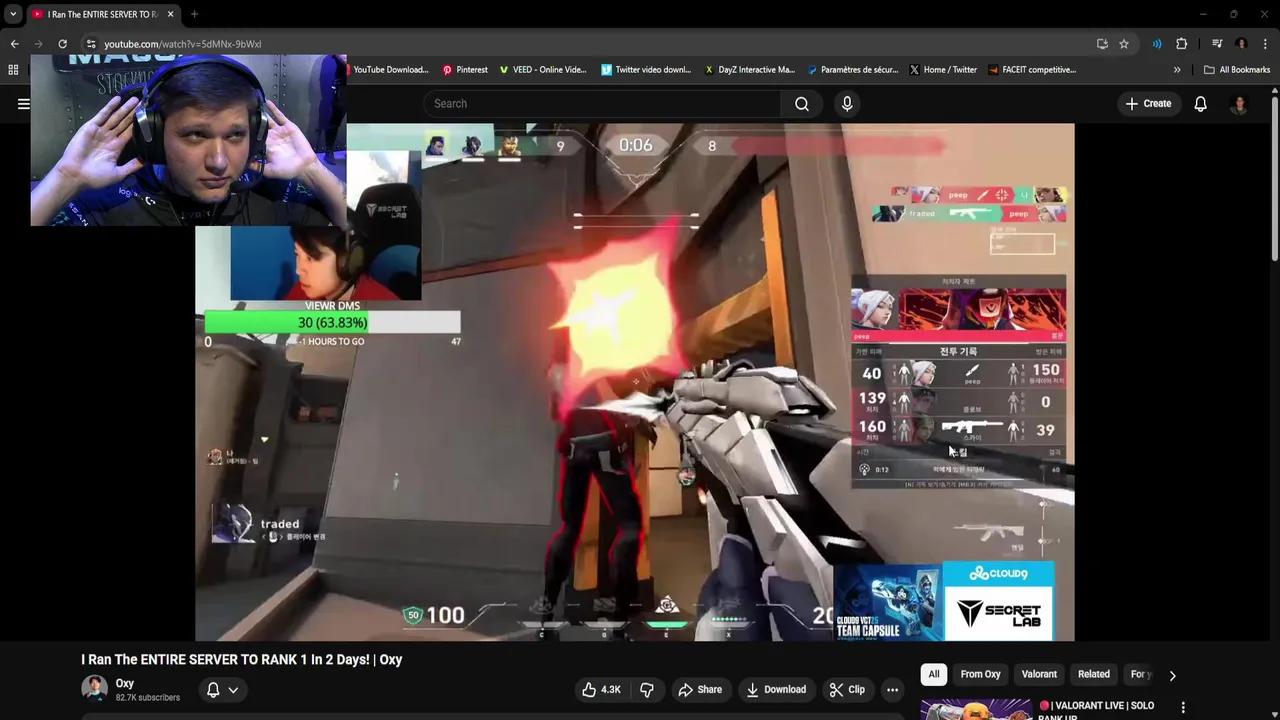Click the page vertical scrollbar

click(1274, 180)
